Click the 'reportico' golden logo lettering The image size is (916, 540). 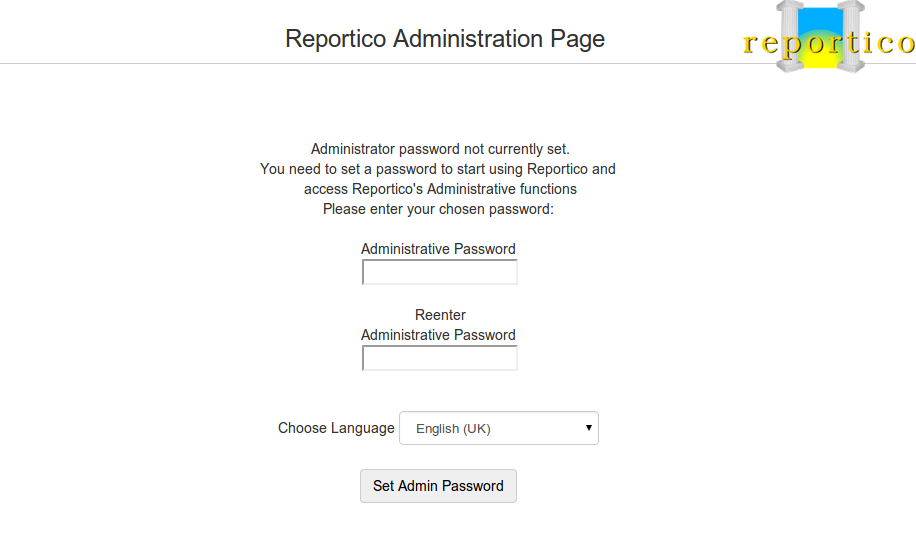(828, 44)
